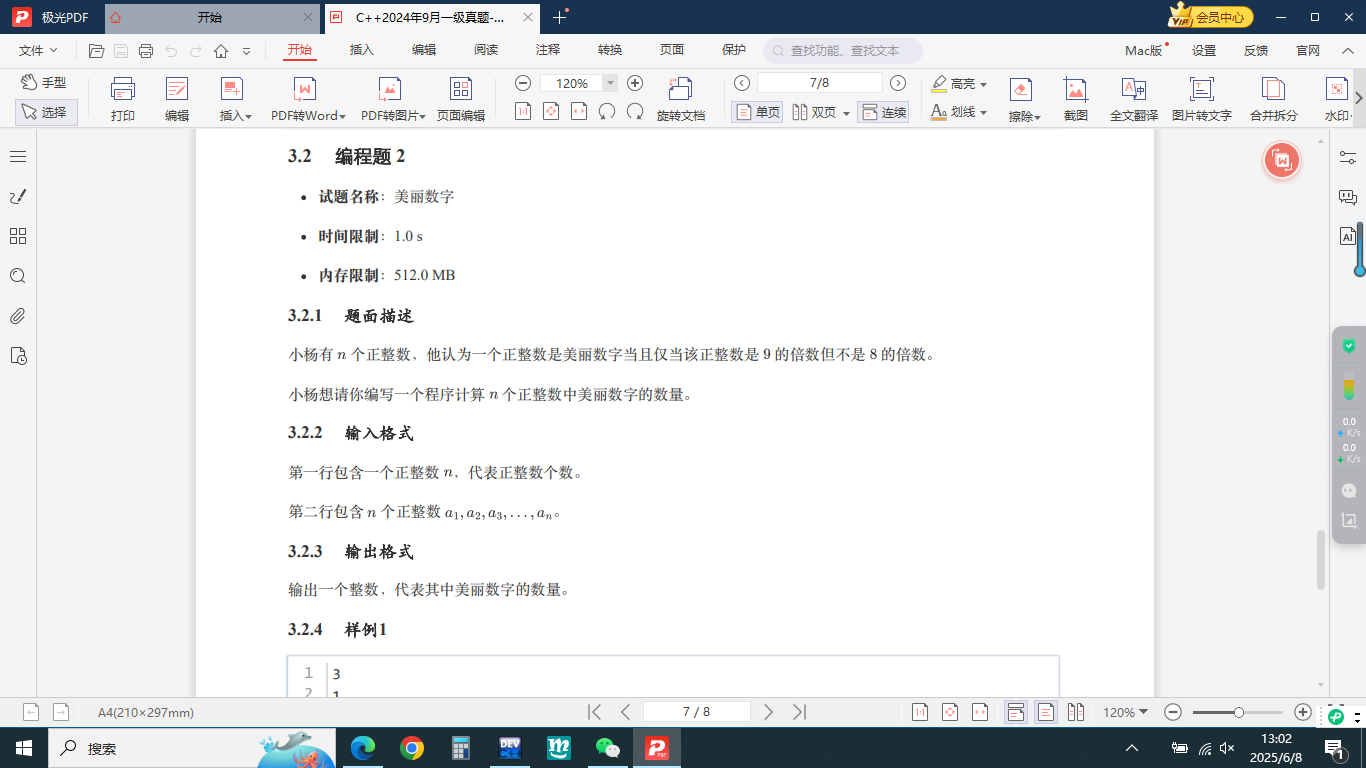This screenshot has height=768, width=1366.
Task: Rotate page counterclockwise icon in ribbon
Action: click(x=606, y=111)
